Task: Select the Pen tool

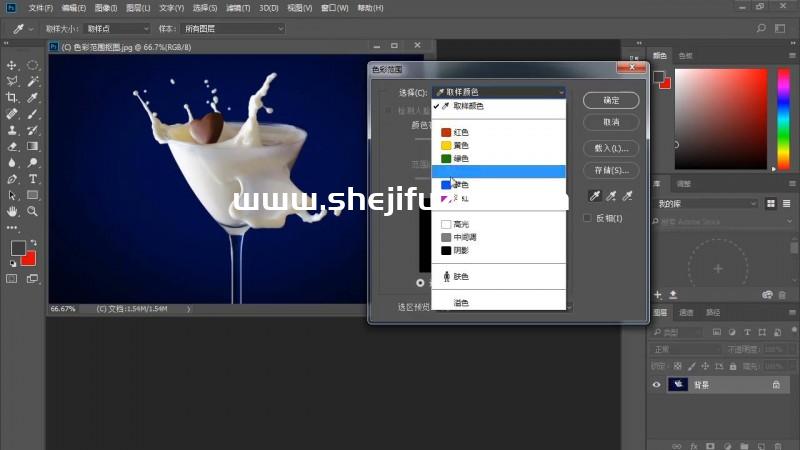Action: [x=11, y=179]
